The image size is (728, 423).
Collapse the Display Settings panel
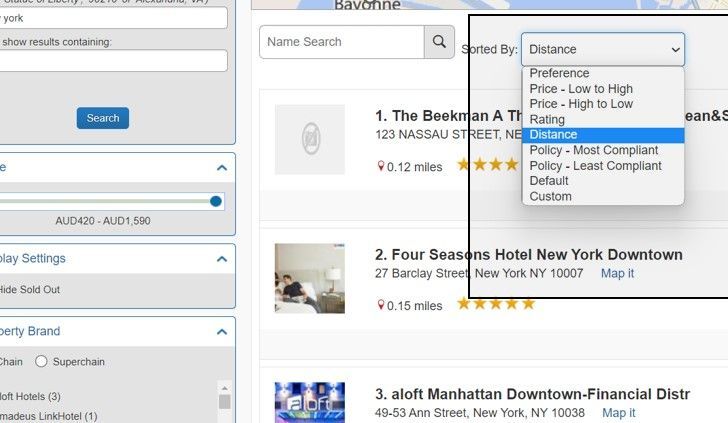[x=222, y=259]
